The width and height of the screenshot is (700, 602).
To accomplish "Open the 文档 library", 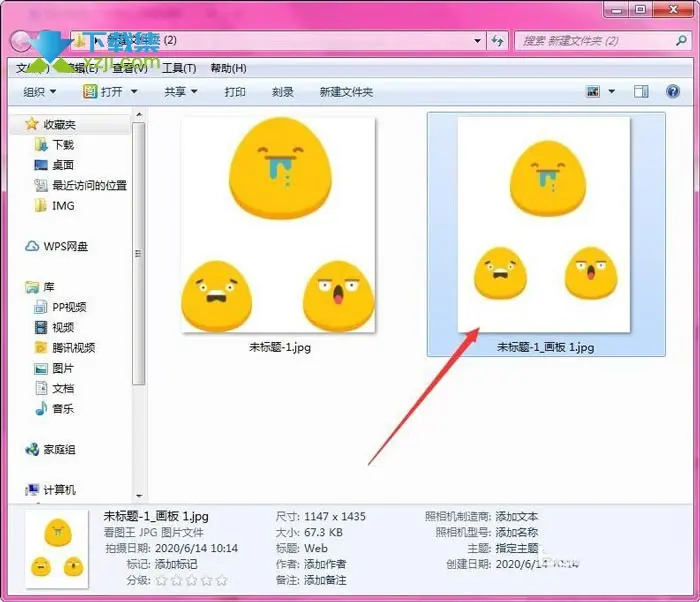I will 63,388.
